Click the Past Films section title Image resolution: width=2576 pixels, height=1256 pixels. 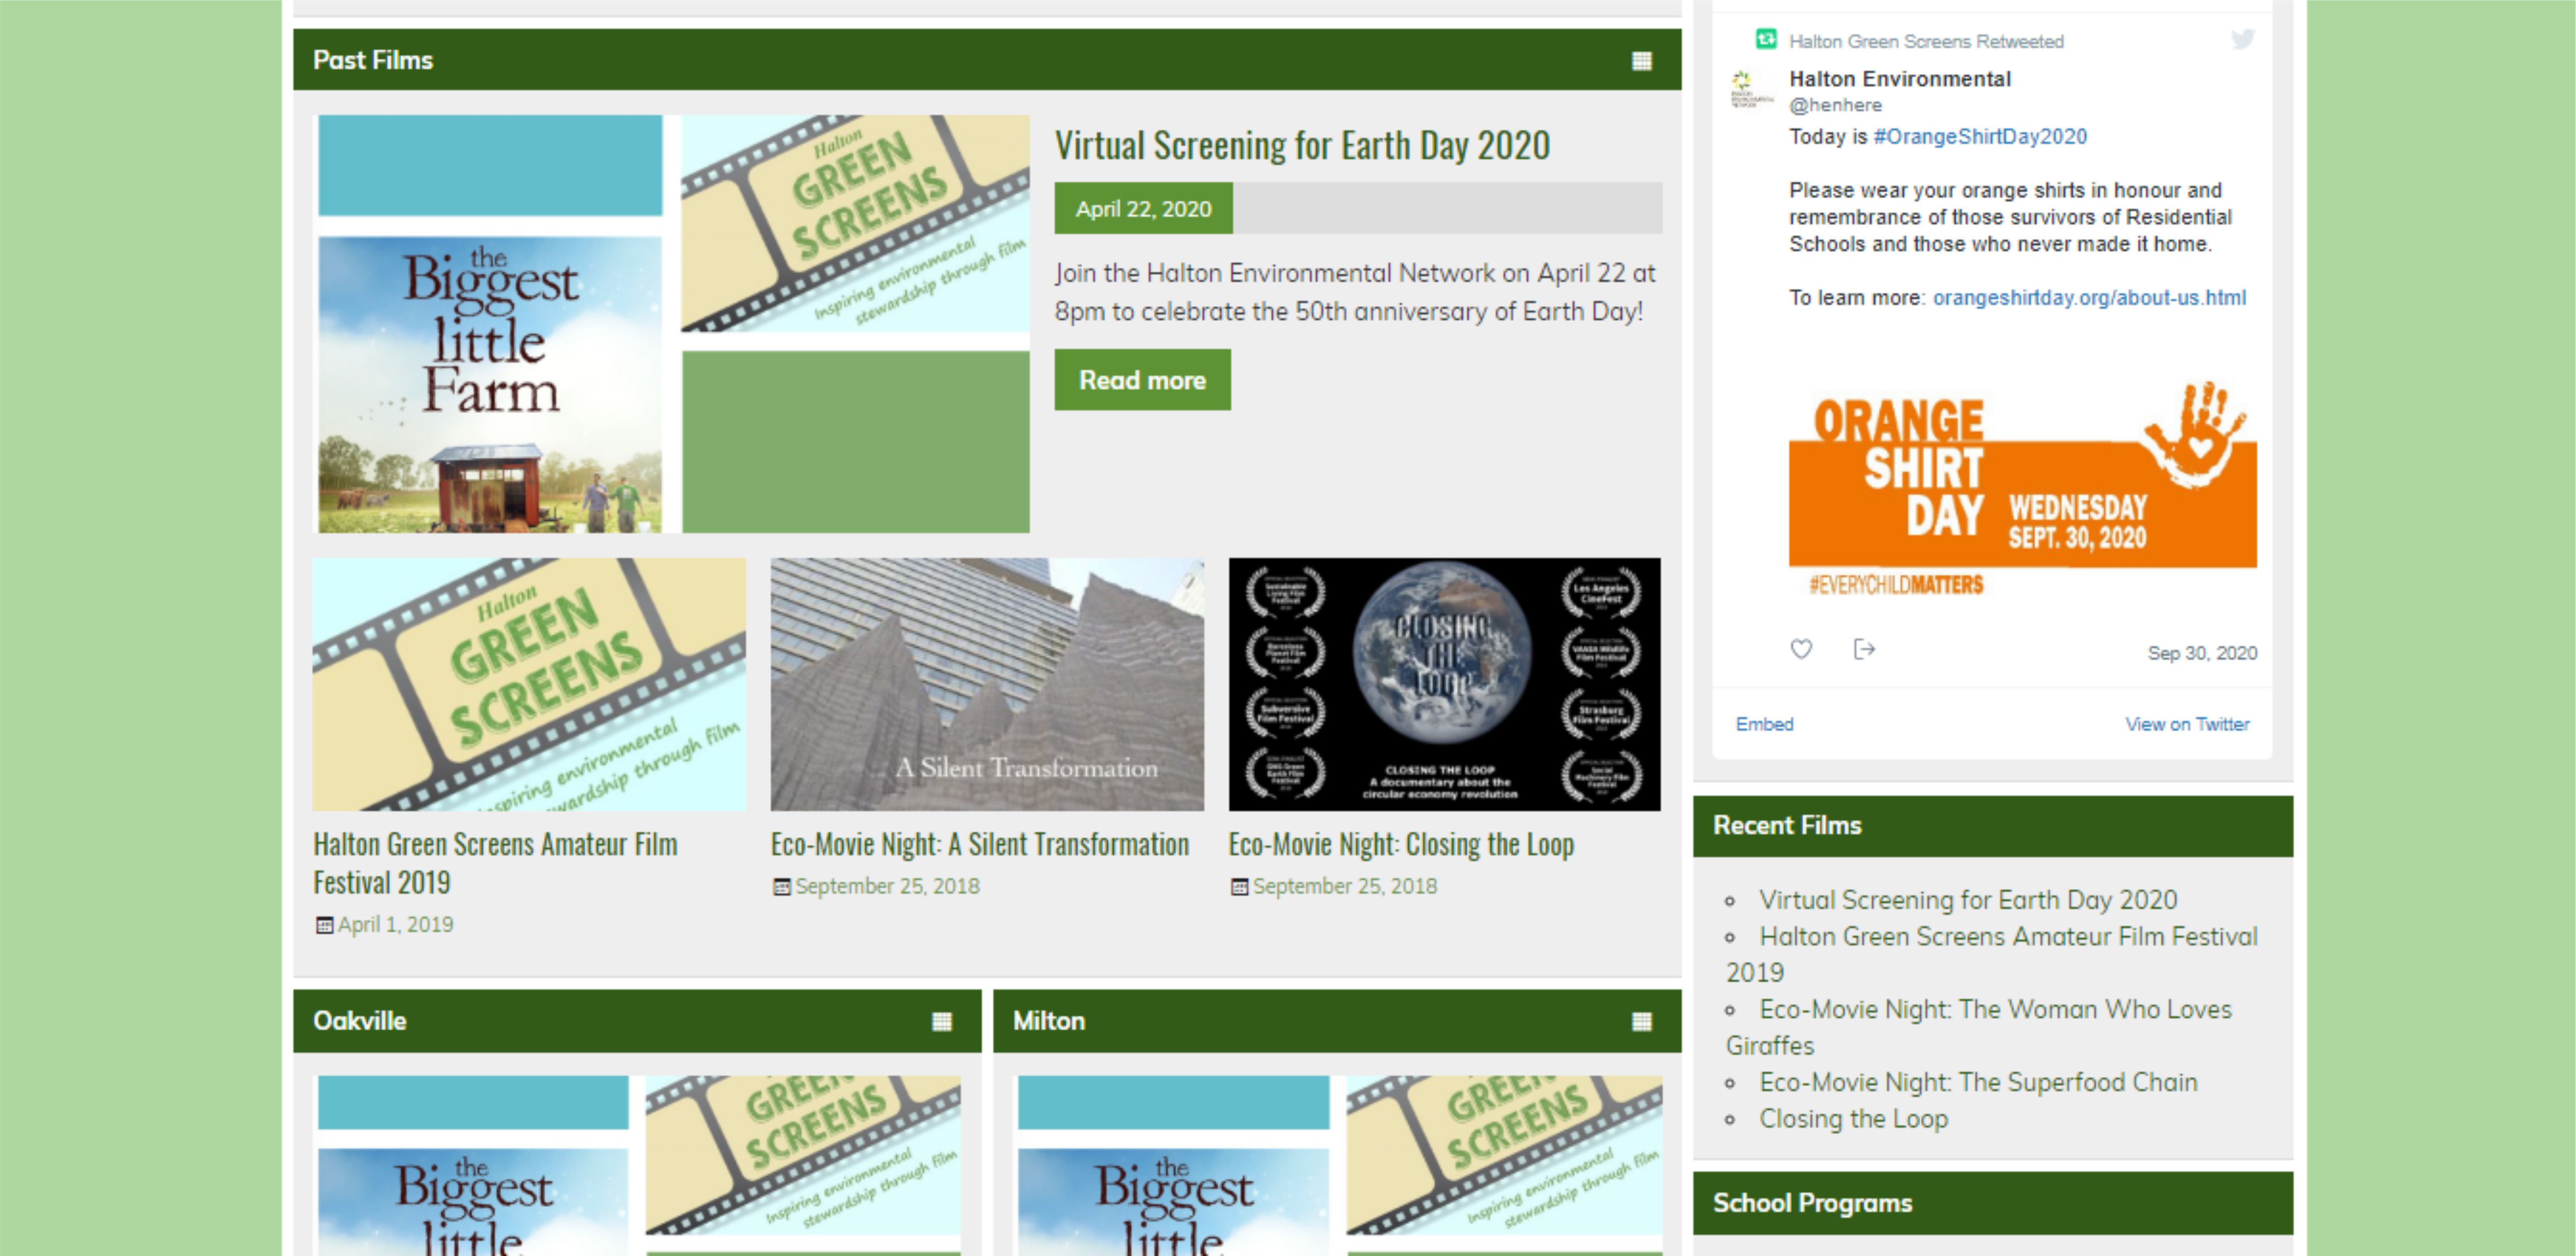373,60
